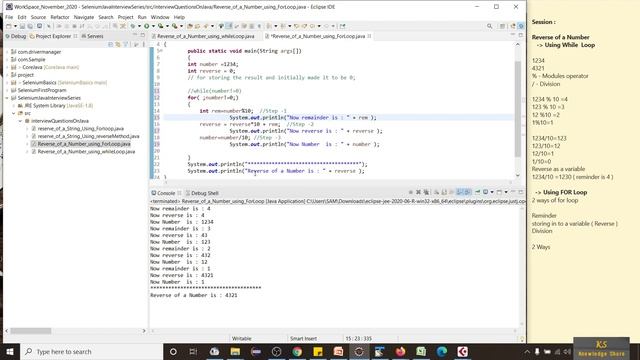Open the Navigate menu
The height and width of the screenshot is (360, 640).
(84, 17)
